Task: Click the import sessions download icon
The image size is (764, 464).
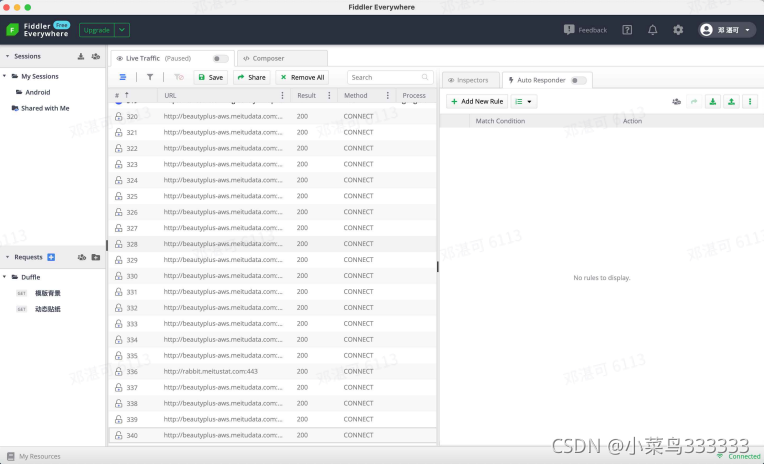Action: point(81,57)
